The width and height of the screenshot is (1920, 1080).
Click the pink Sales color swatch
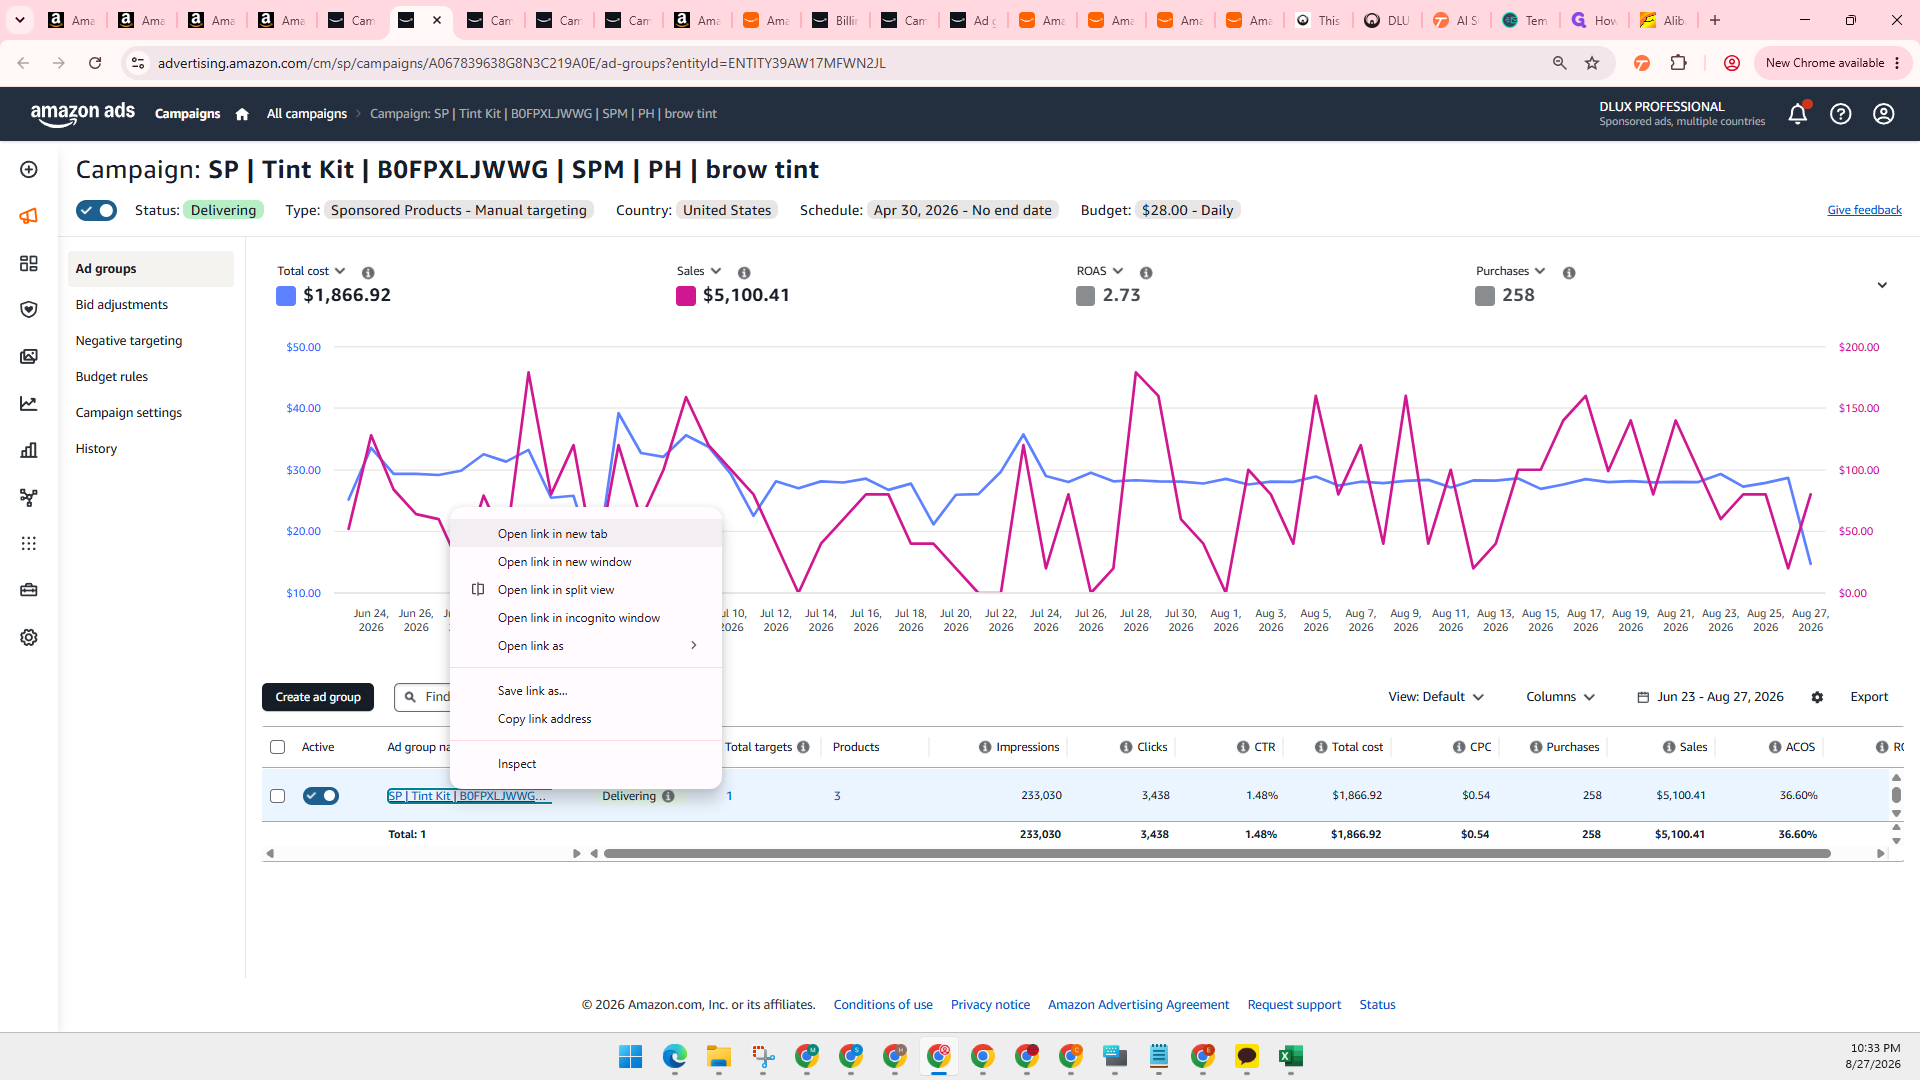(x=686, y=296)
